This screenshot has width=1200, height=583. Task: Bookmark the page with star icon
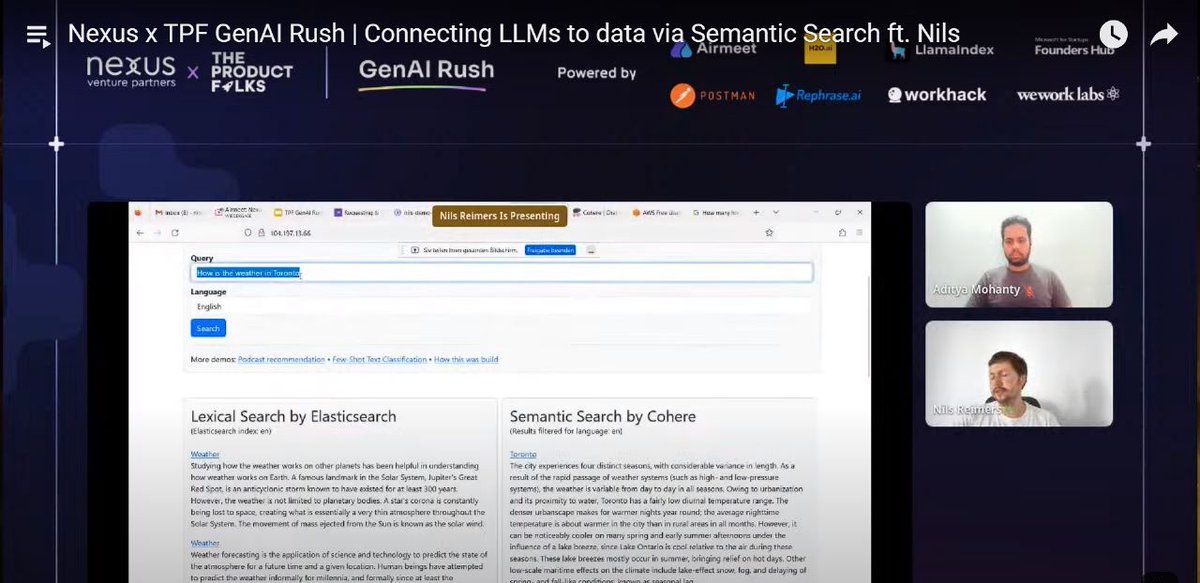click(x=768, y=232)
